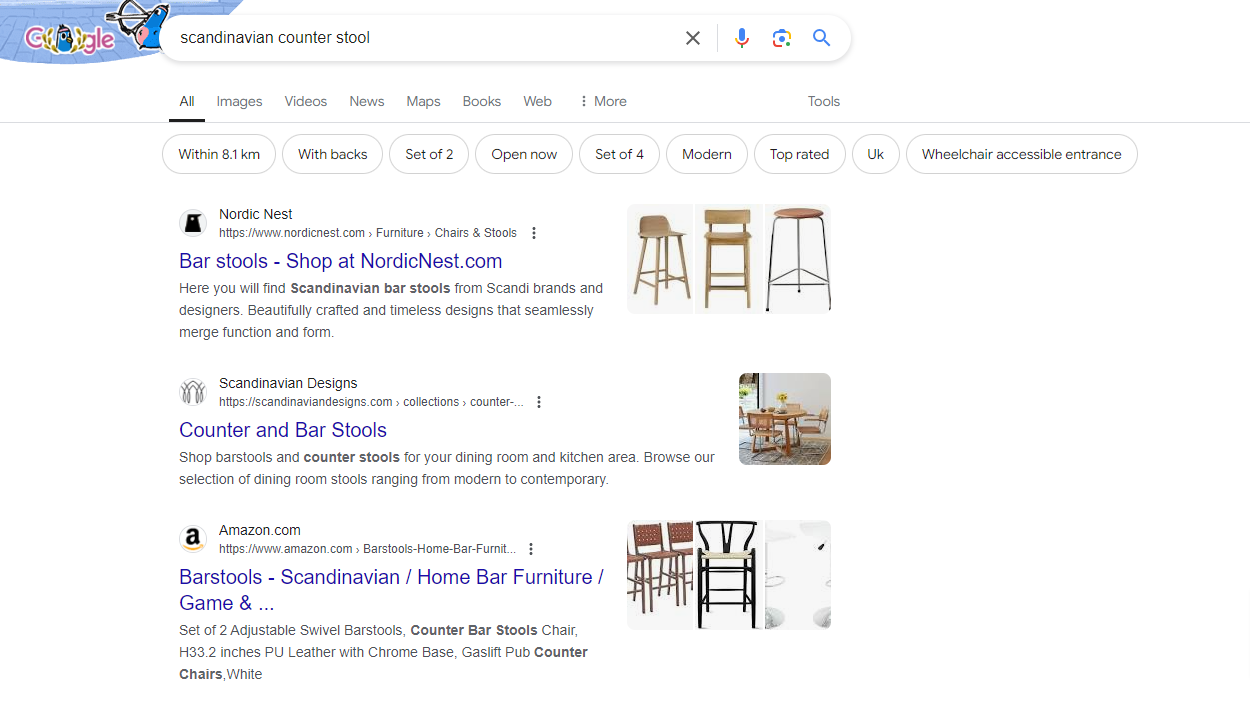
Task: Switch to the Videos tab
Action: (305, 101)
